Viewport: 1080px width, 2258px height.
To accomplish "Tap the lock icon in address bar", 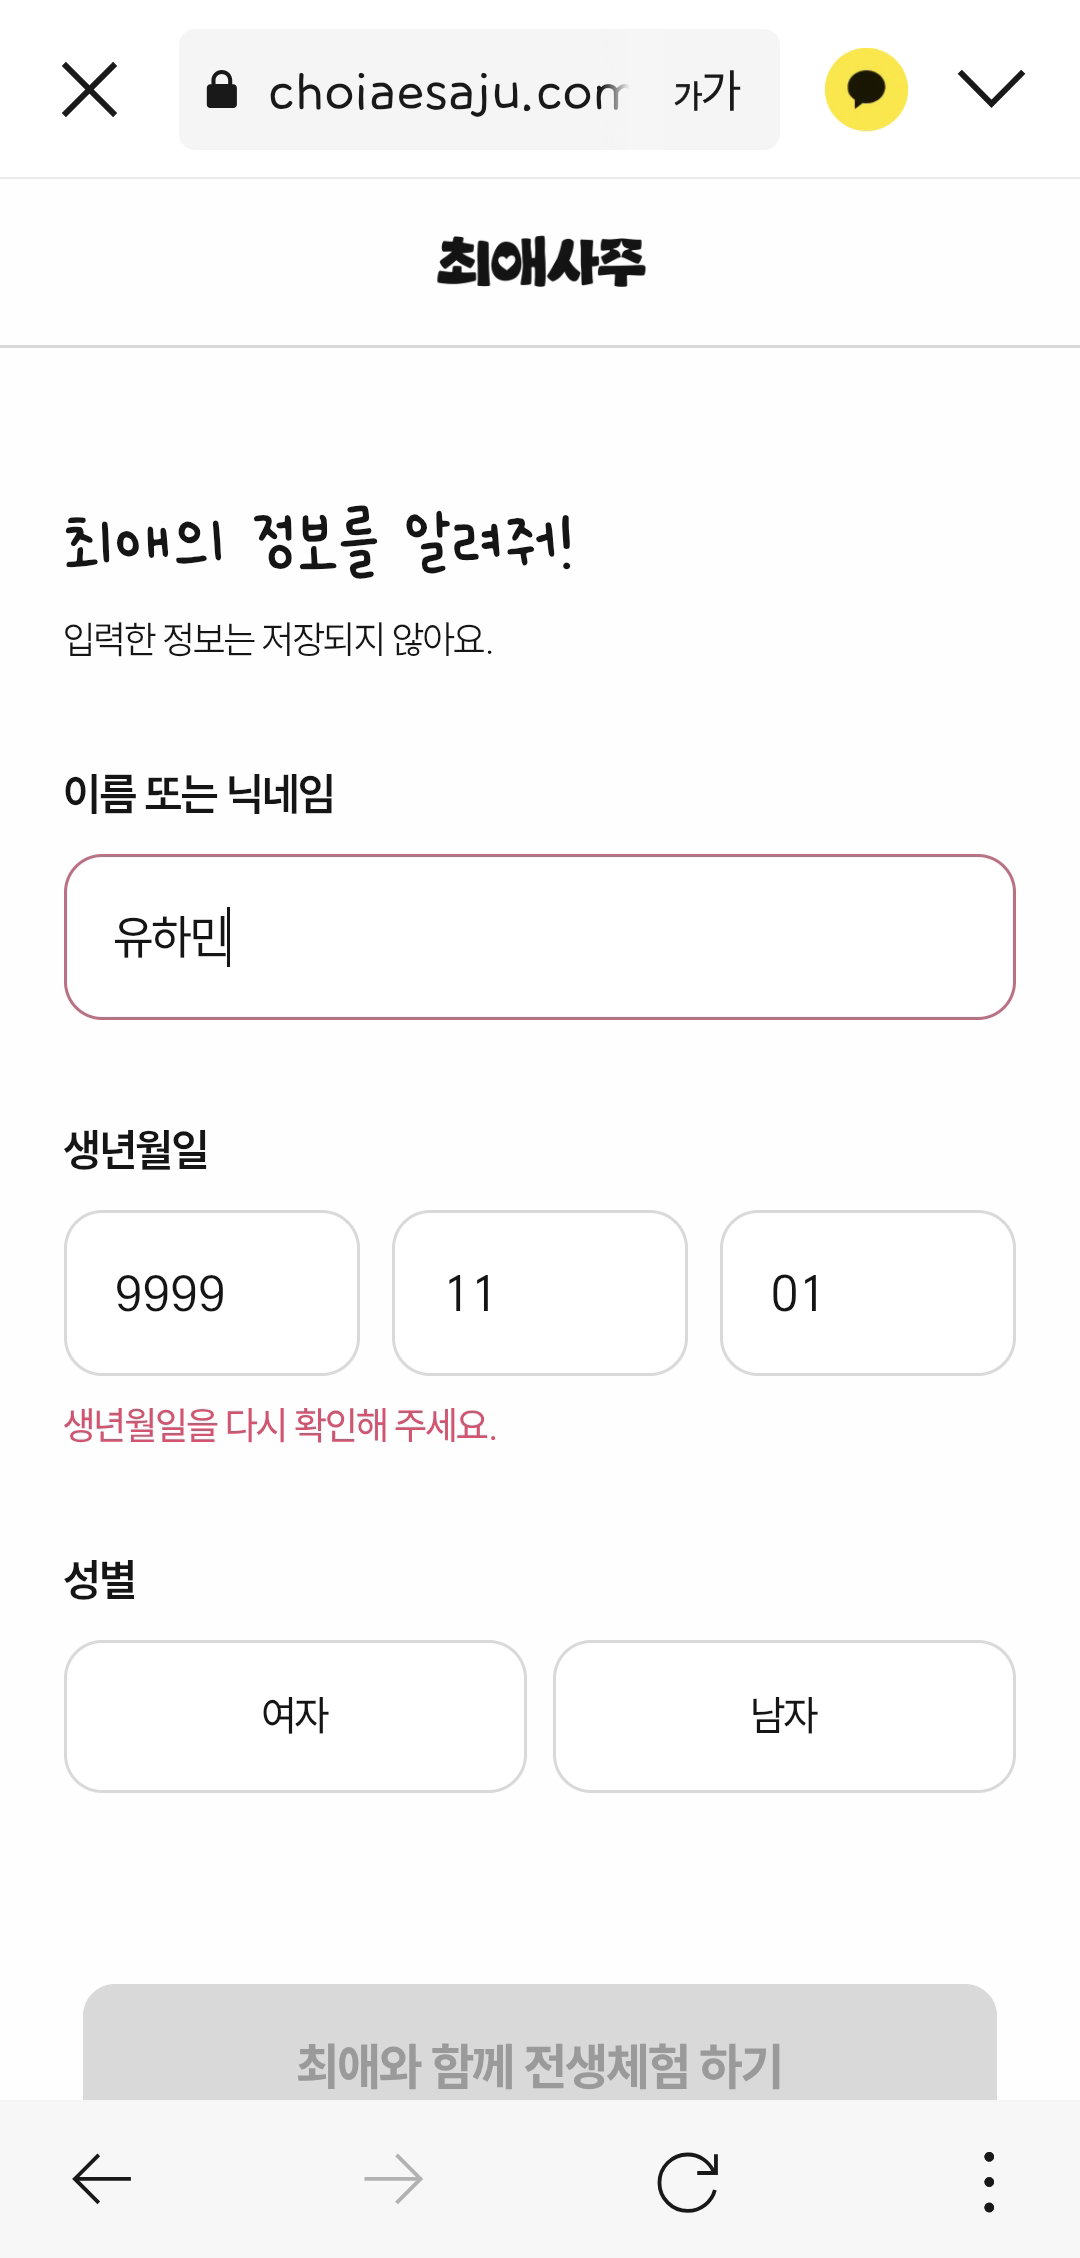I will point(222,90).
